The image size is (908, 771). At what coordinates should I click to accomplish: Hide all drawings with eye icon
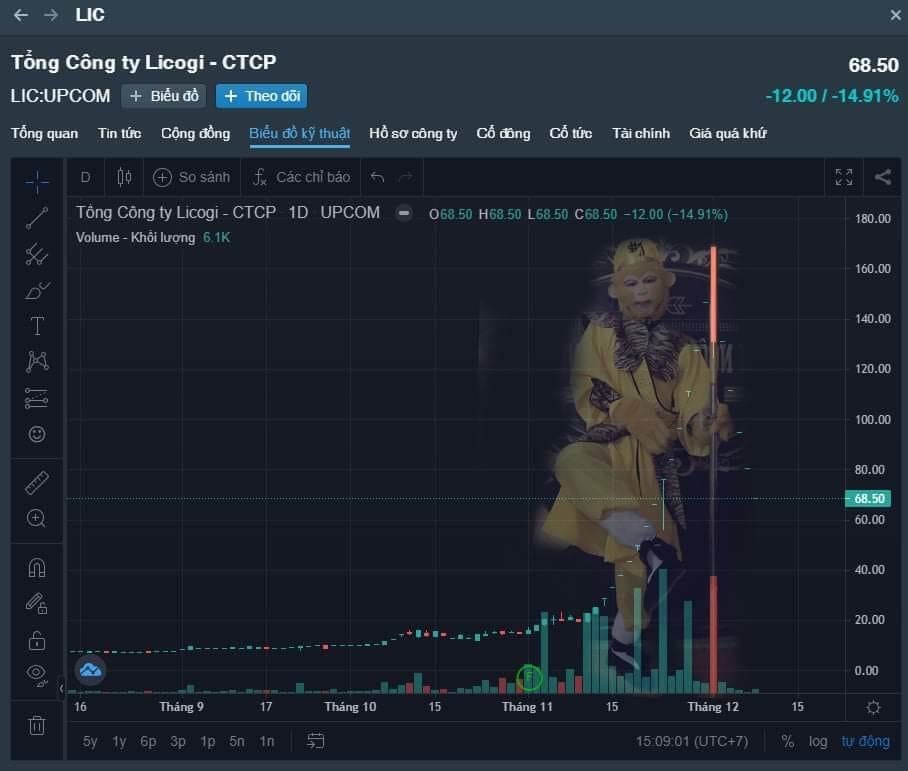coord(36,674)
